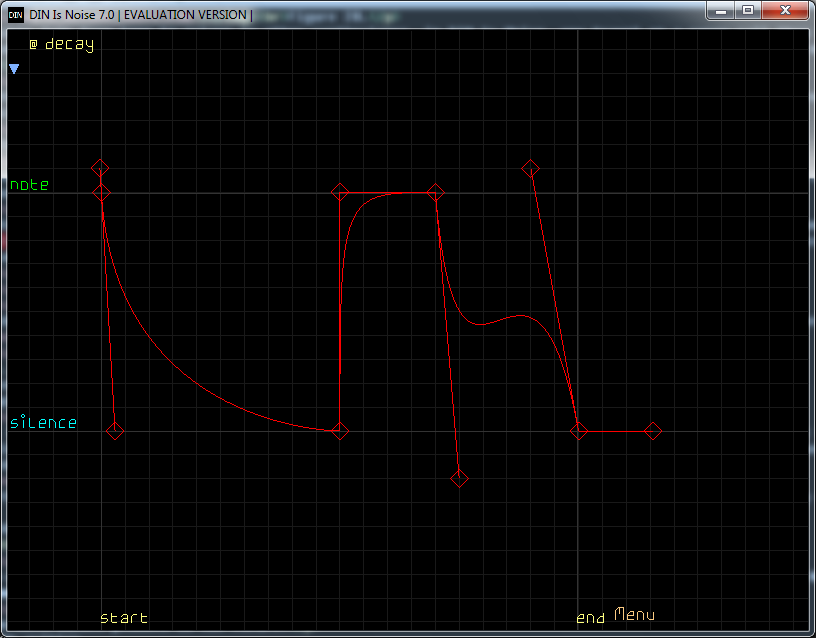The width and height of the screenshot is (816, 638).
Task: Click the 'end' marker label
Action: point(590,618)
